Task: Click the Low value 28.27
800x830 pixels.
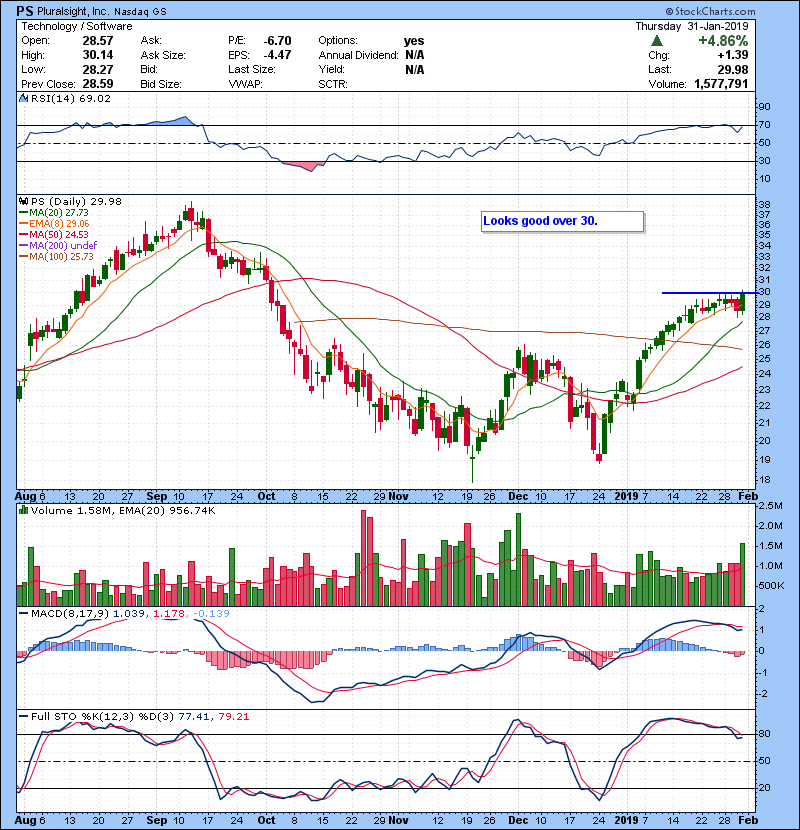Action: click(x=98, y=69)
